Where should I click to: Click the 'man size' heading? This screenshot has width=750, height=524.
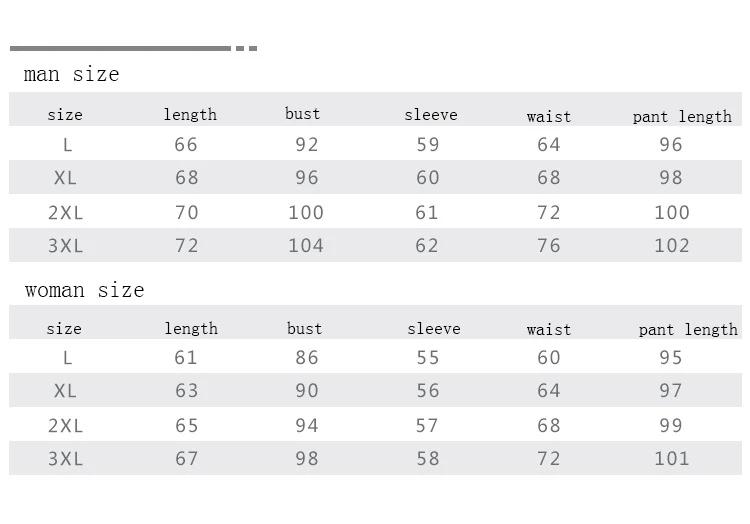(71, 74)
